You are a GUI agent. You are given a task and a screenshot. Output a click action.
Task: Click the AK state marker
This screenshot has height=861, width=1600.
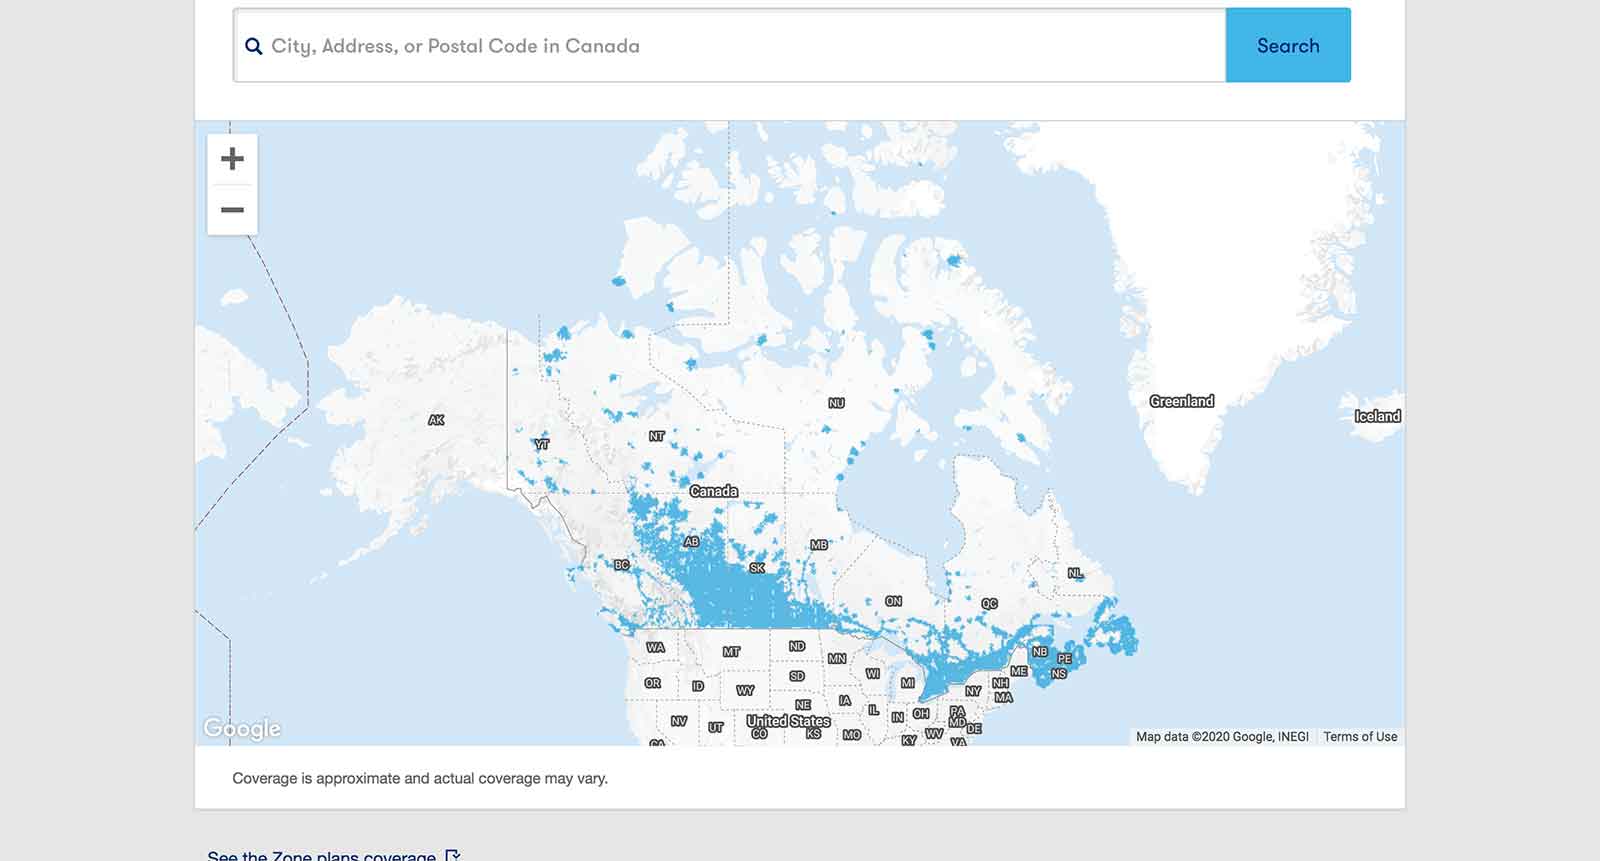[x=436, y=420]
